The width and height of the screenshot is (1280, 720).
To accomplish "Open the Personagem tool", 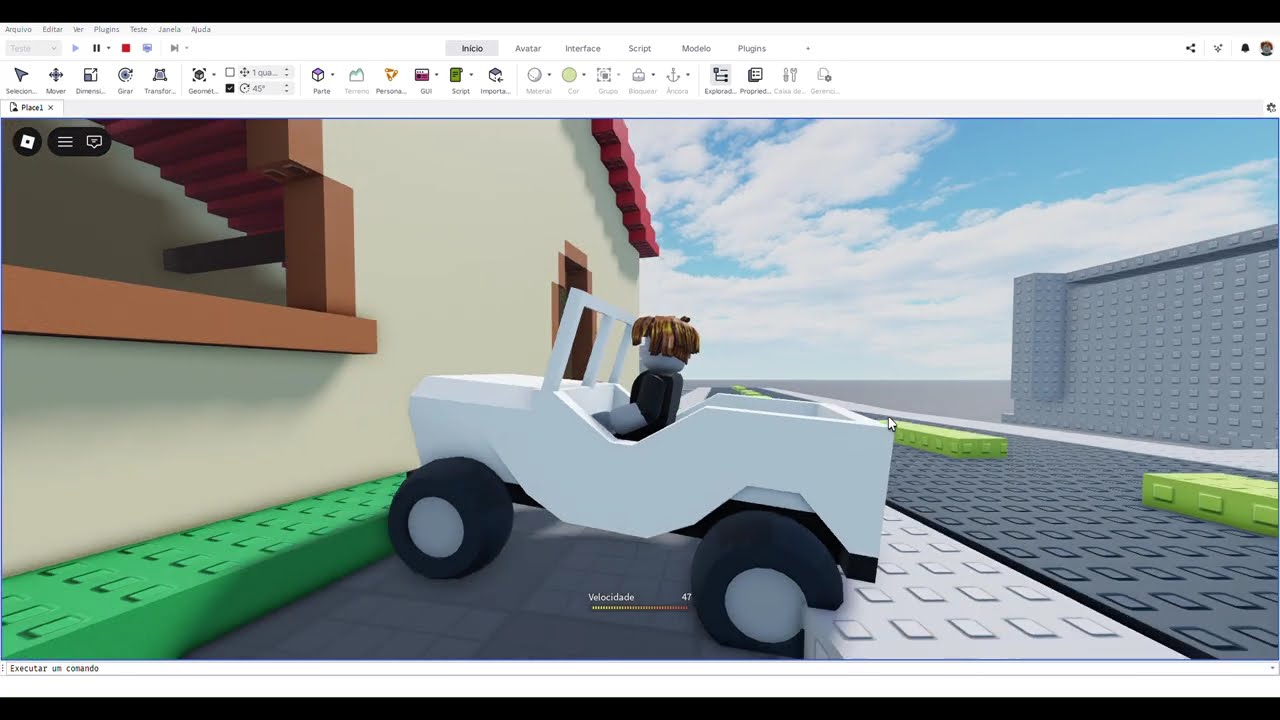I will (x=391, y=80).
